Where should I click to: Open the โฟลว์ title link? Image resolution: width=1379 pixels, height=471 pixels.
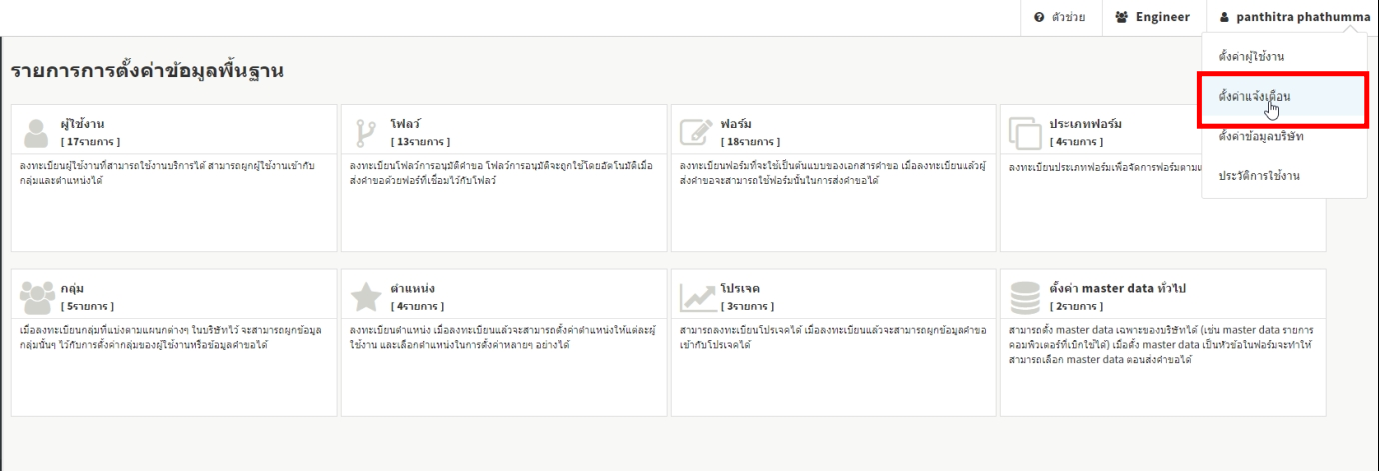click(405, 124)
